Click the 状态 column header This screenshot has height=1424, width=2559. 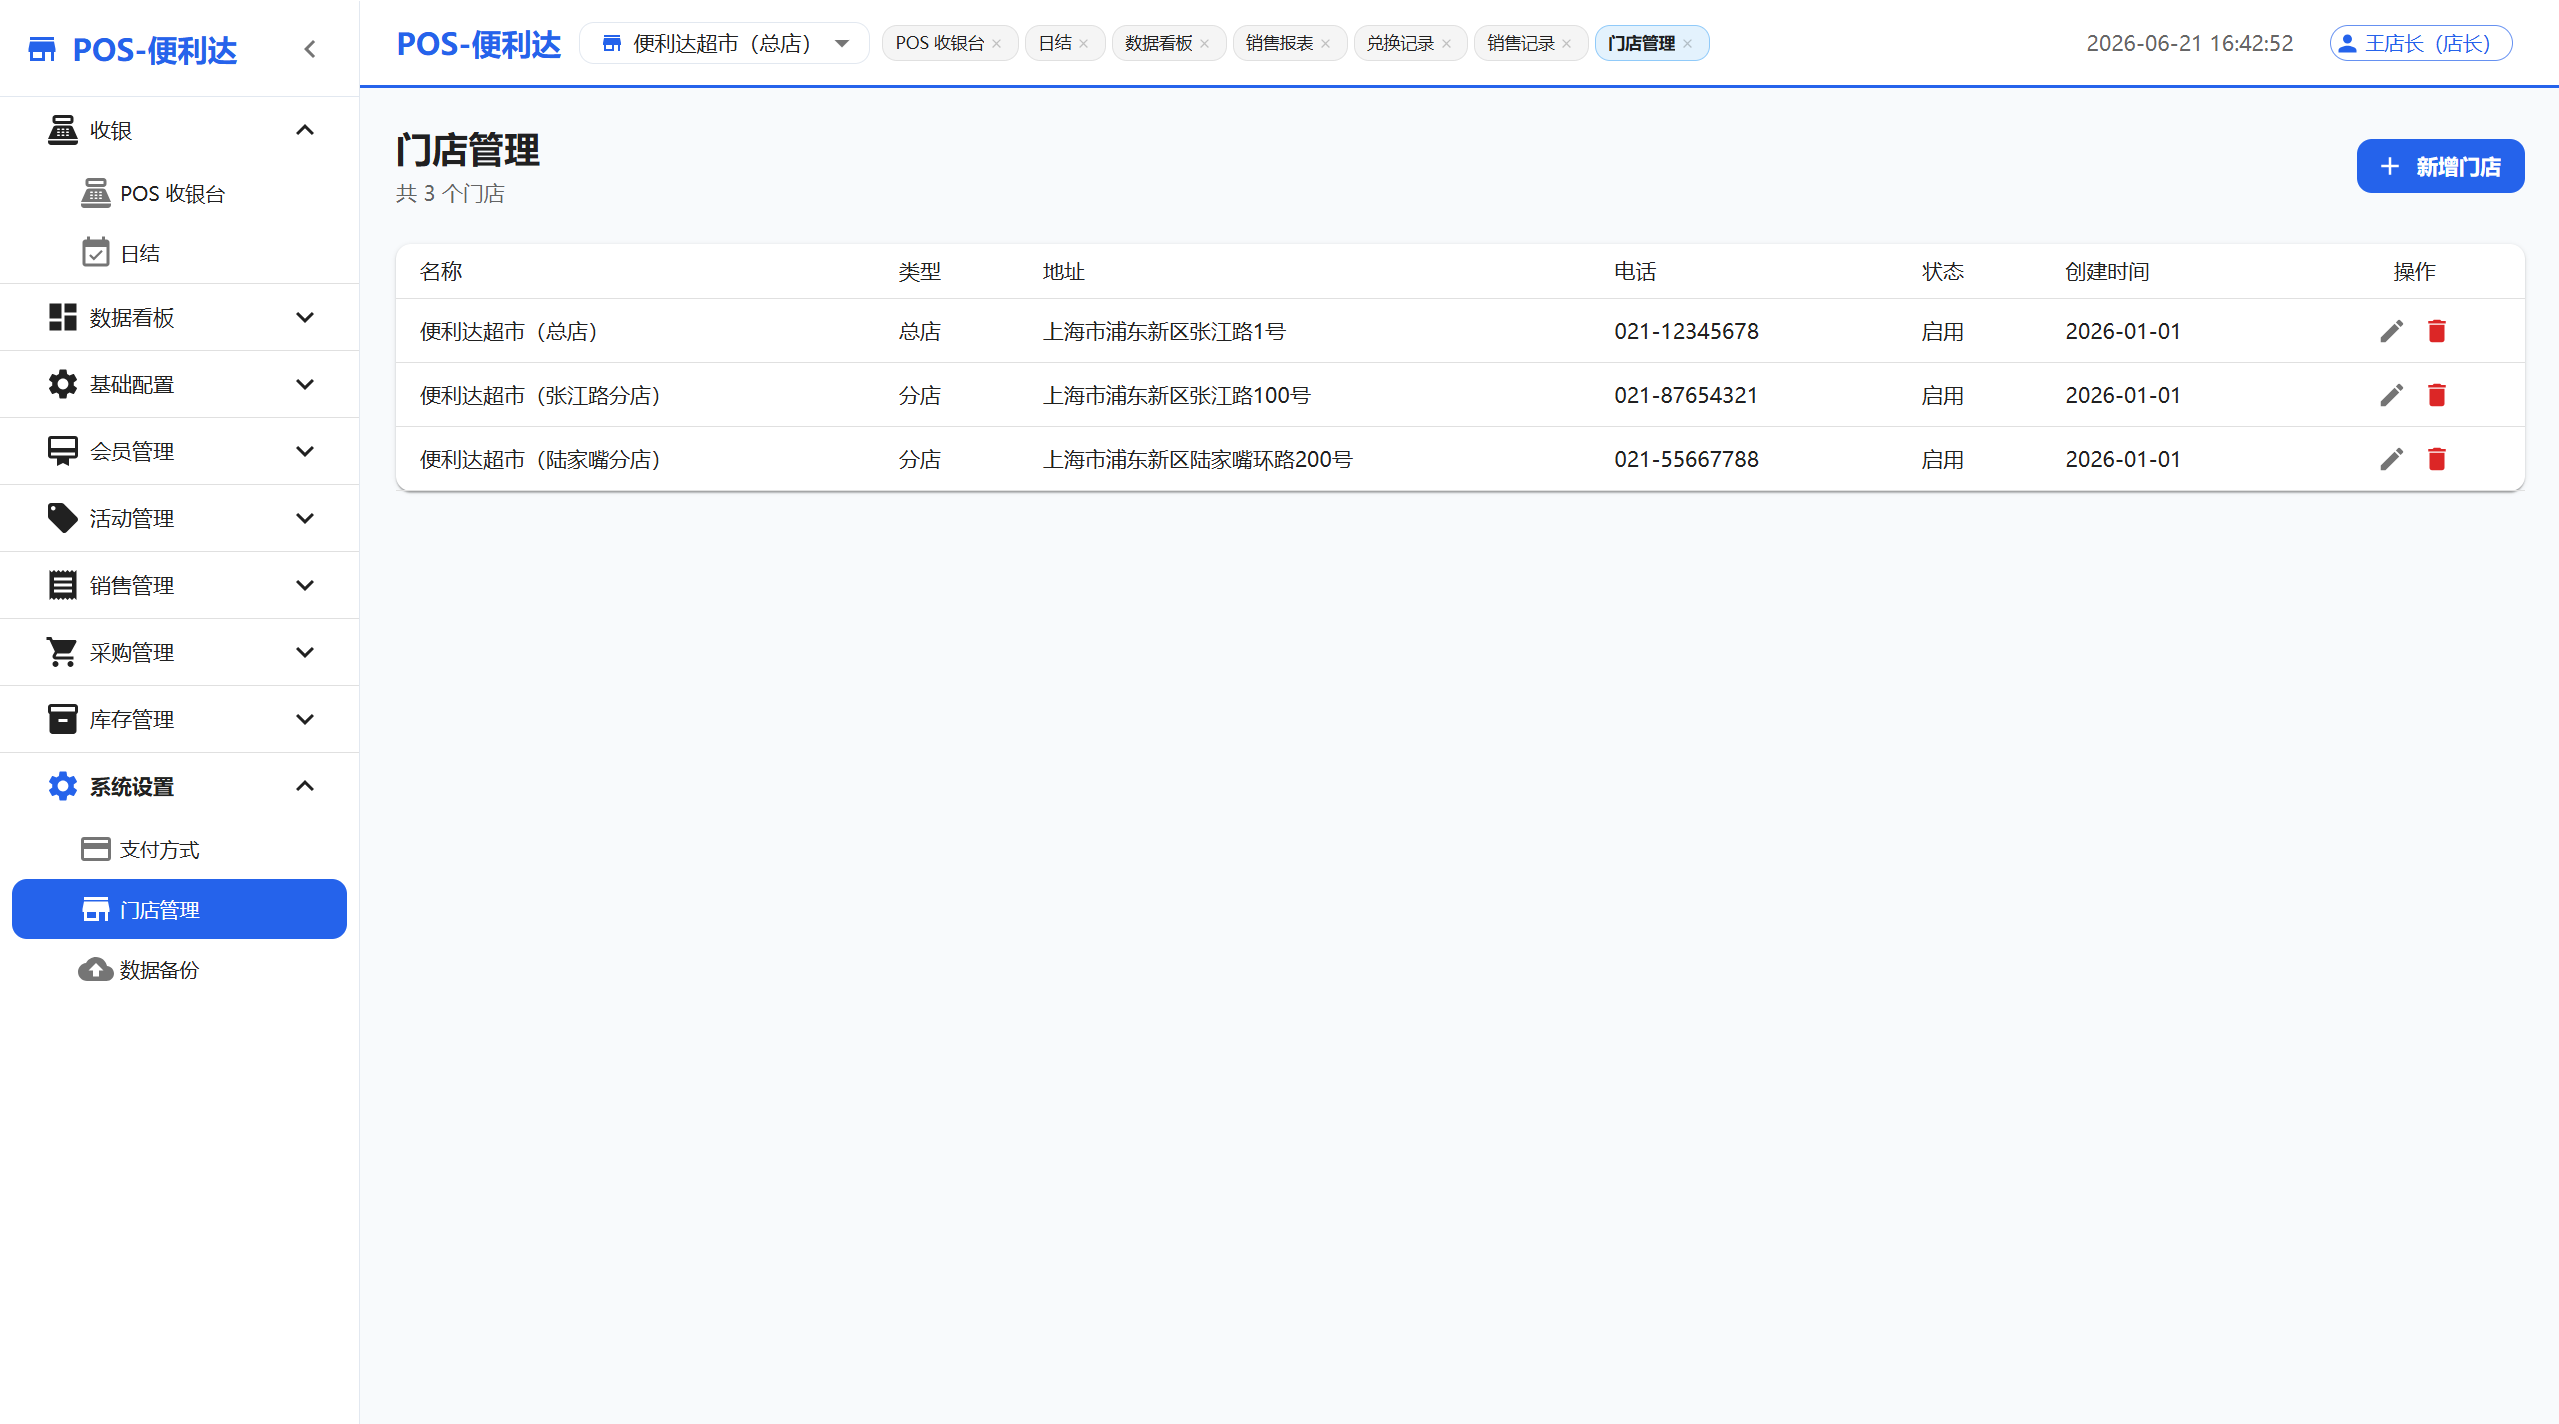1942,272
